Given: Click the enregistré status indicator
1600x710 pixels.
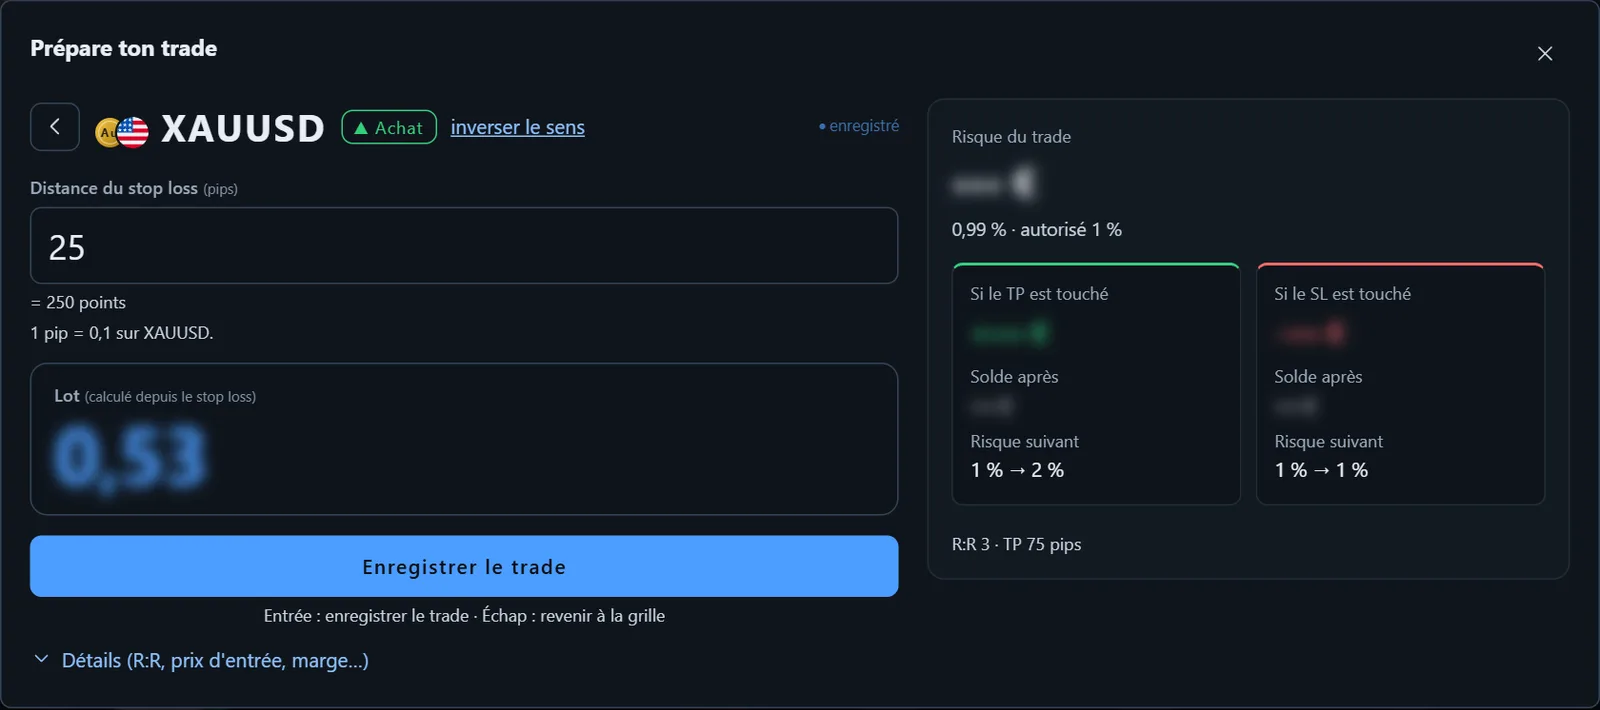Looking at the screenshot, I should [x=859, y=126].
